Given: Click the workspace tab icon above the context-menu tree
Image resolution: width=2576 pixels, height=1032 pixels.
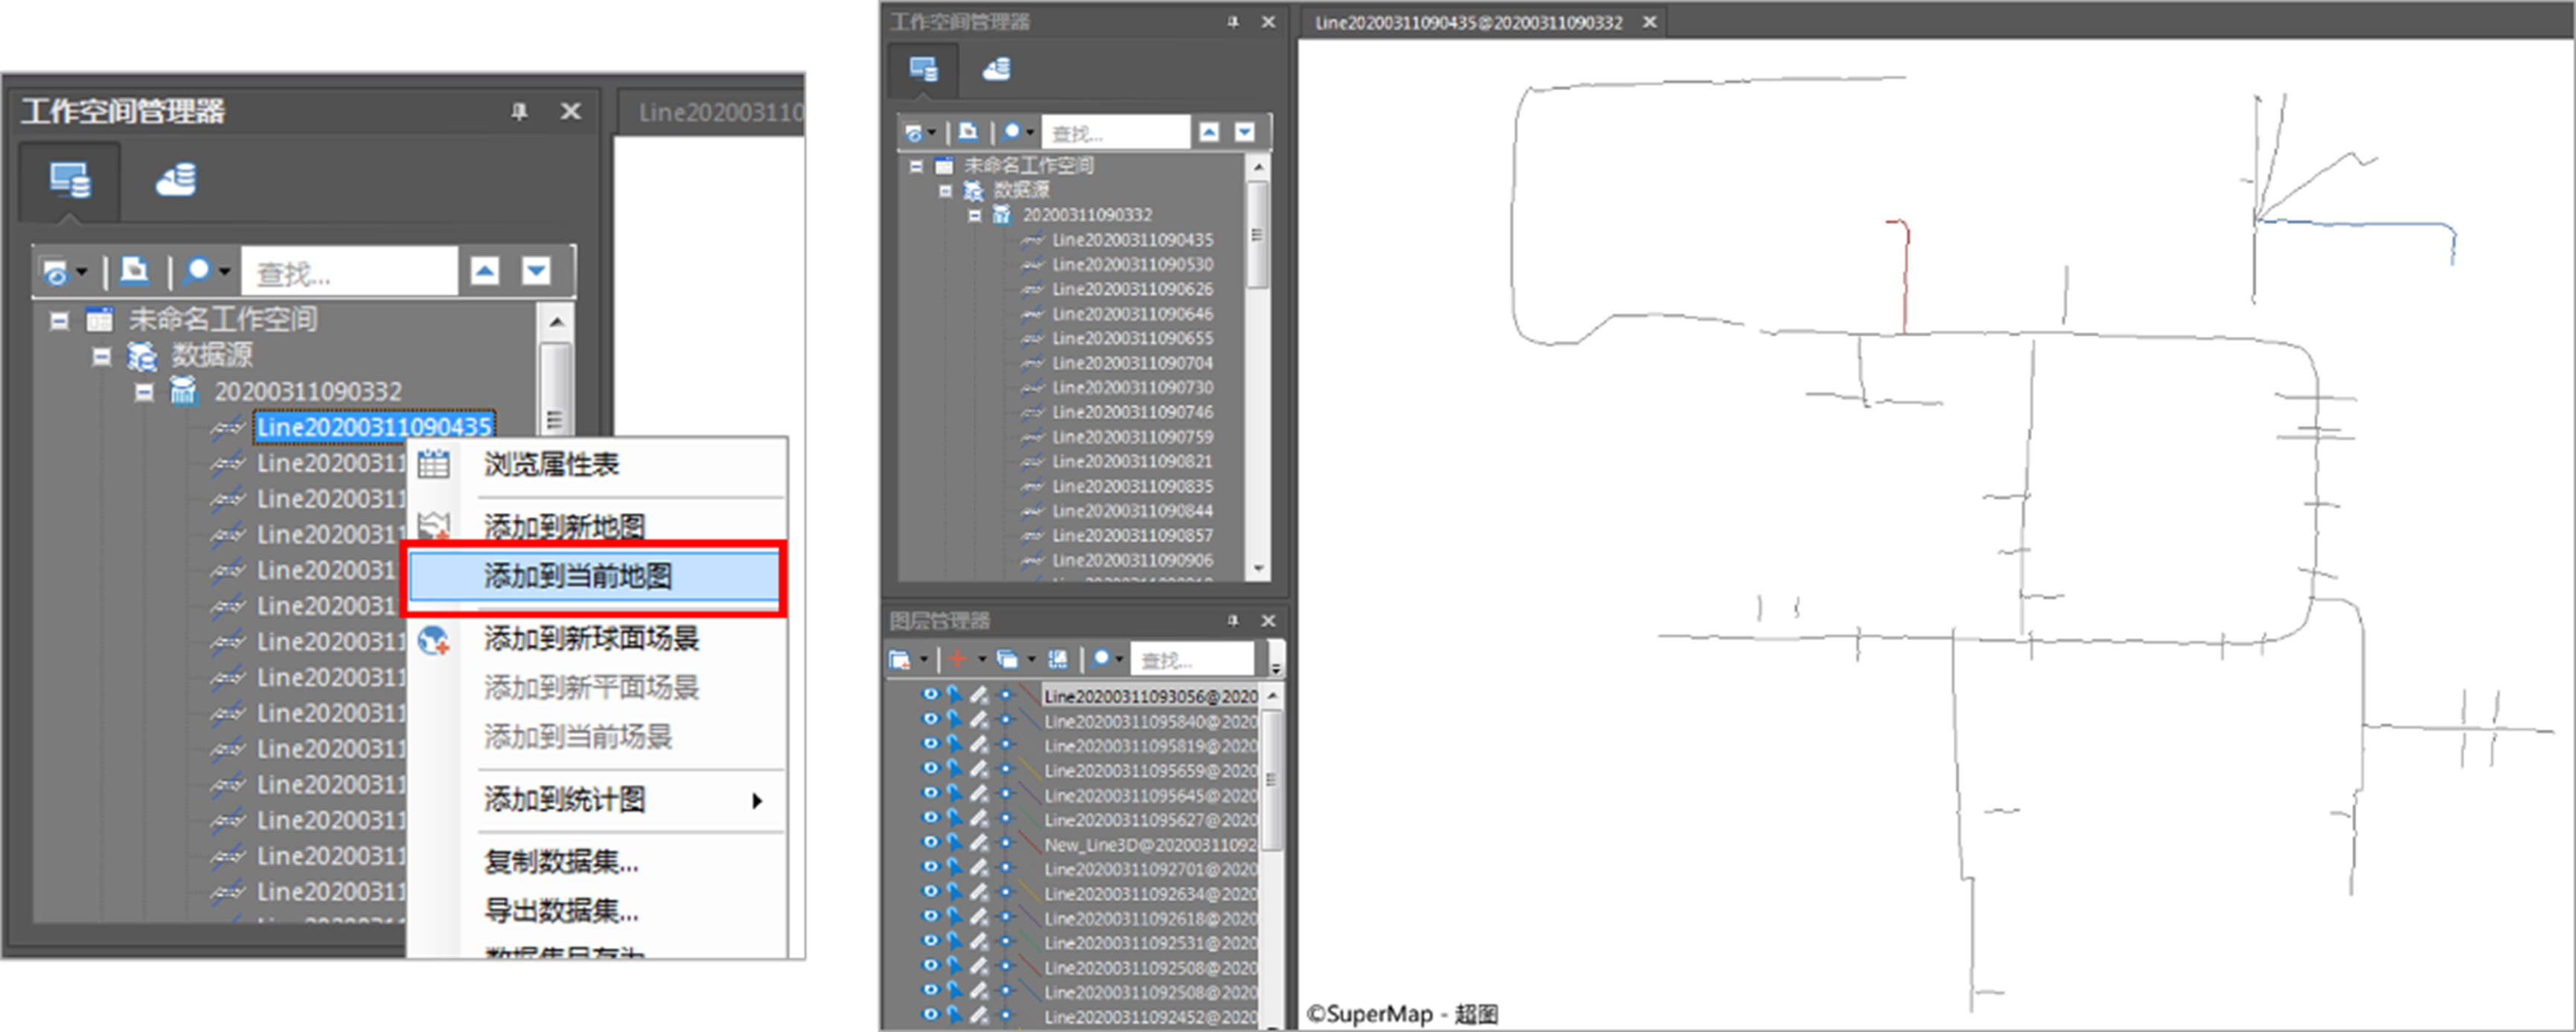Looking at the screenshot, I should [69, 181].
